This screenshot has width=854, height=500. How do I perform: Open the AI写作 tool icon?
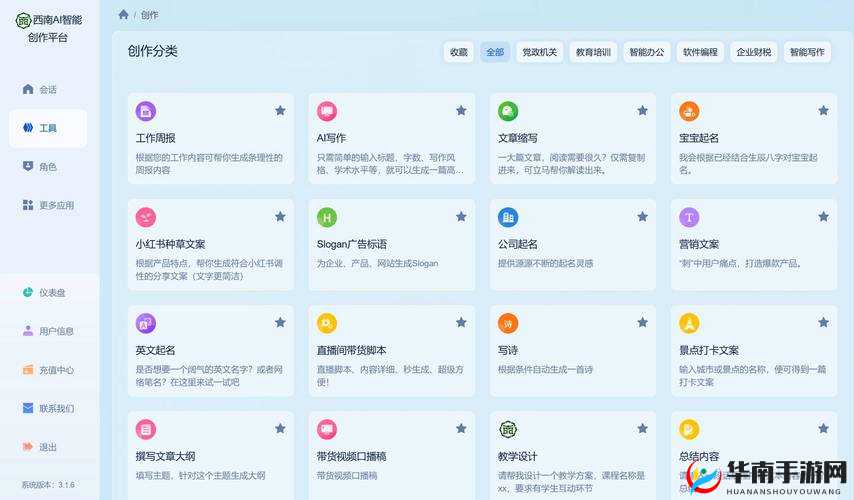(x=327, y=111)
